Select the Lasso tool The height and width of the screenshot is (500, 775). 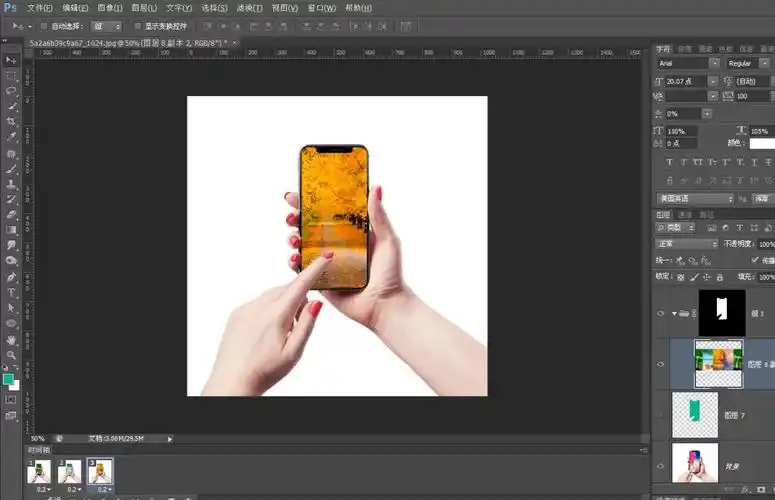click(11, 91)
